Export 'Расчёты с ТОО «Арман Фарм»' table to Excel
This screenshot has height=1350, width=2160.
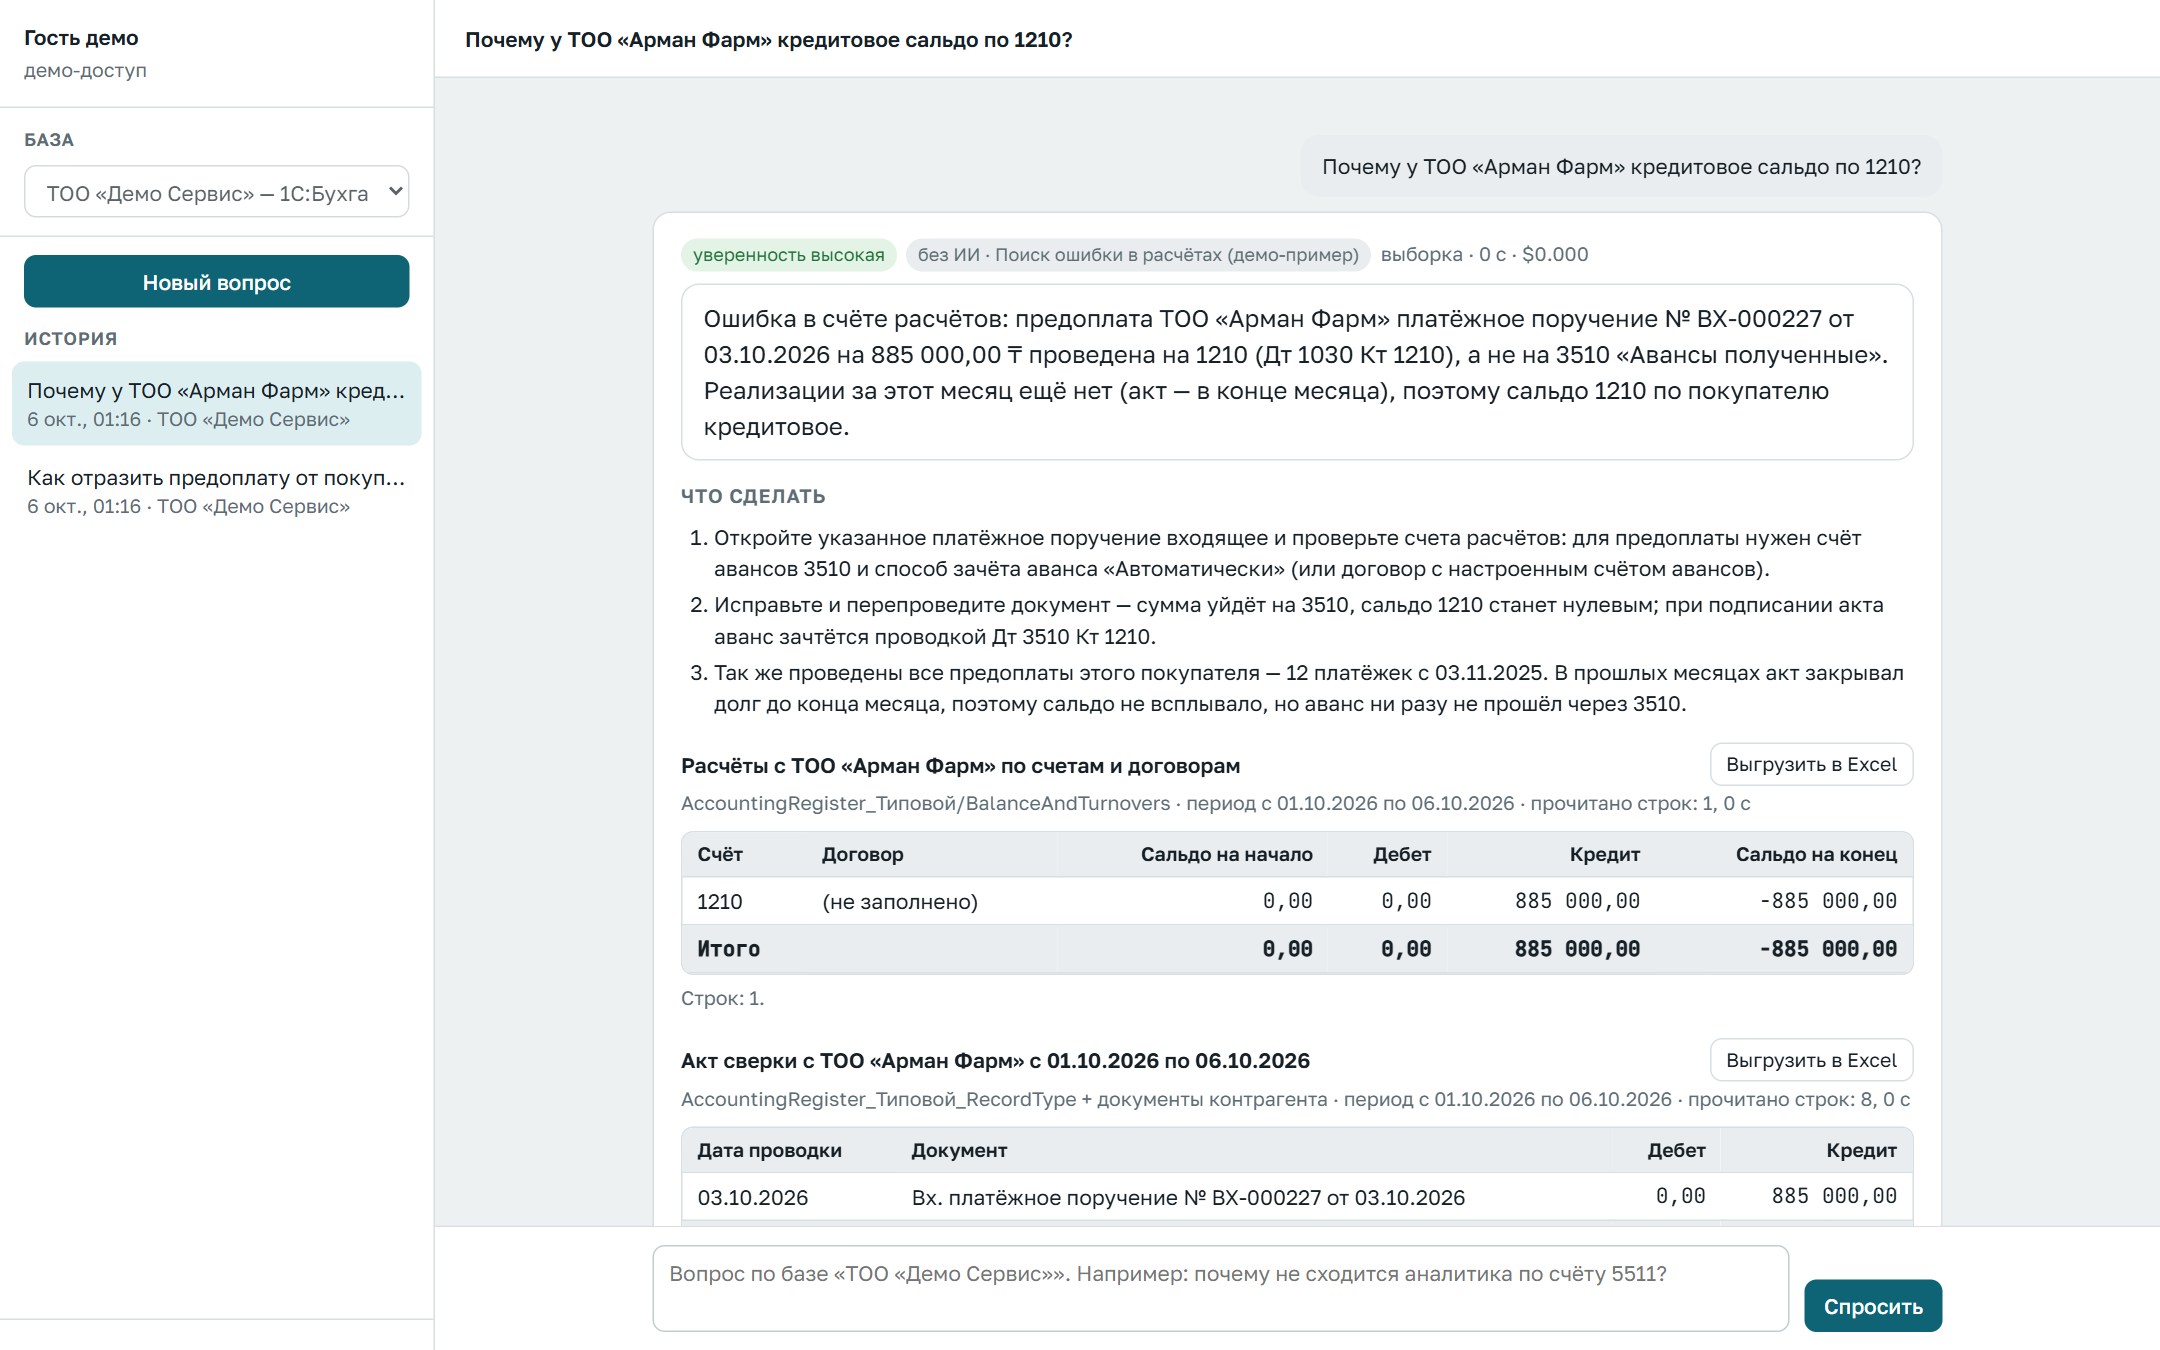click(x=1811, y=765)
